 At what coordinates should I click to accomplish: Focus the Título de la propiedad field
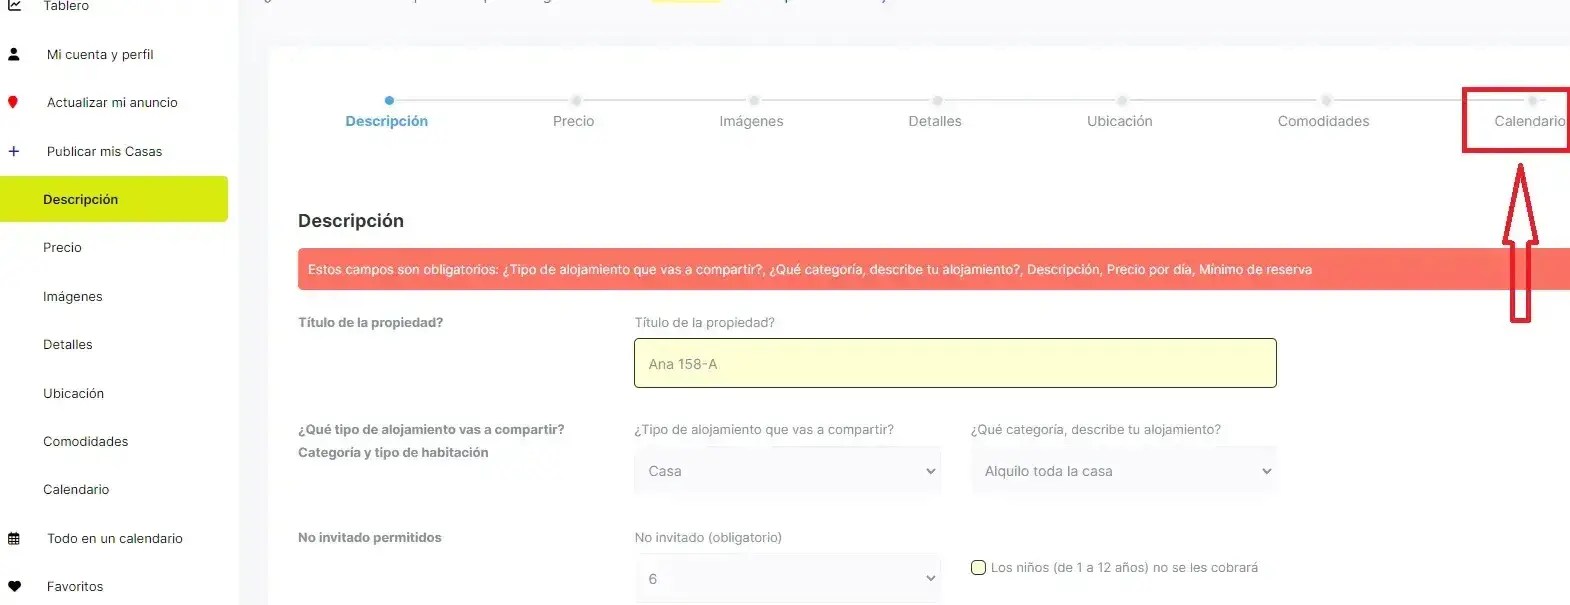955,363
